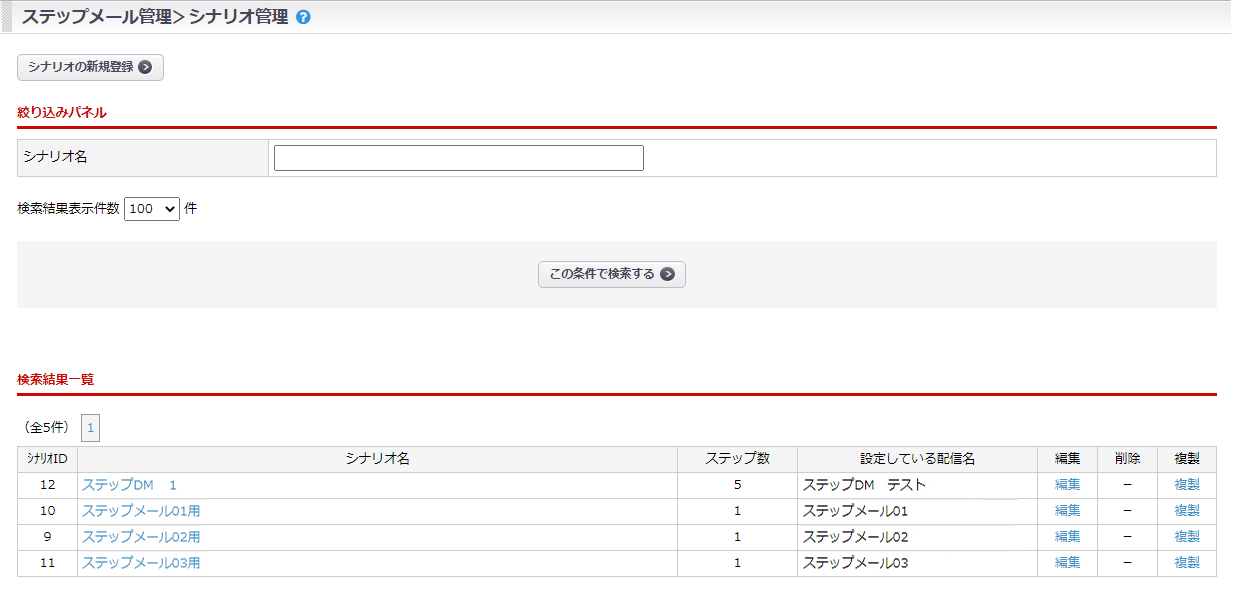Viewport: 1233px width, 595px height.
Task: Duplicate the scenario with ID 9
Action: (1187, 537)
